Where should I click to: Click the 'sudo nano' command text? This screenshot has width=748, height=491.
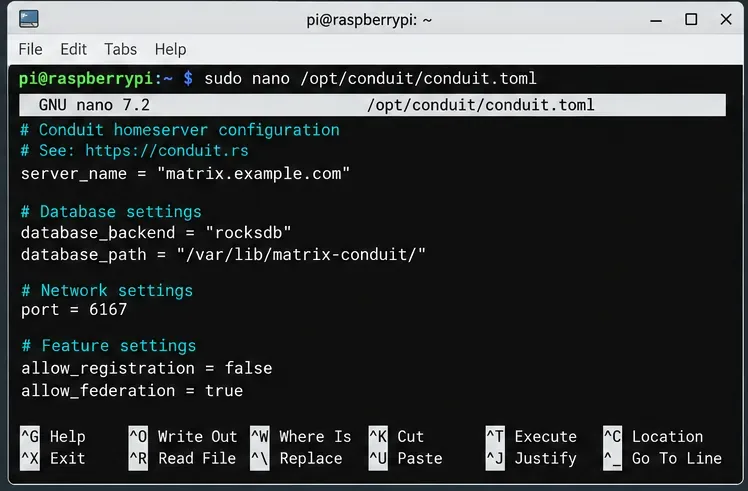pyautogui.click(x=247, y=78)
